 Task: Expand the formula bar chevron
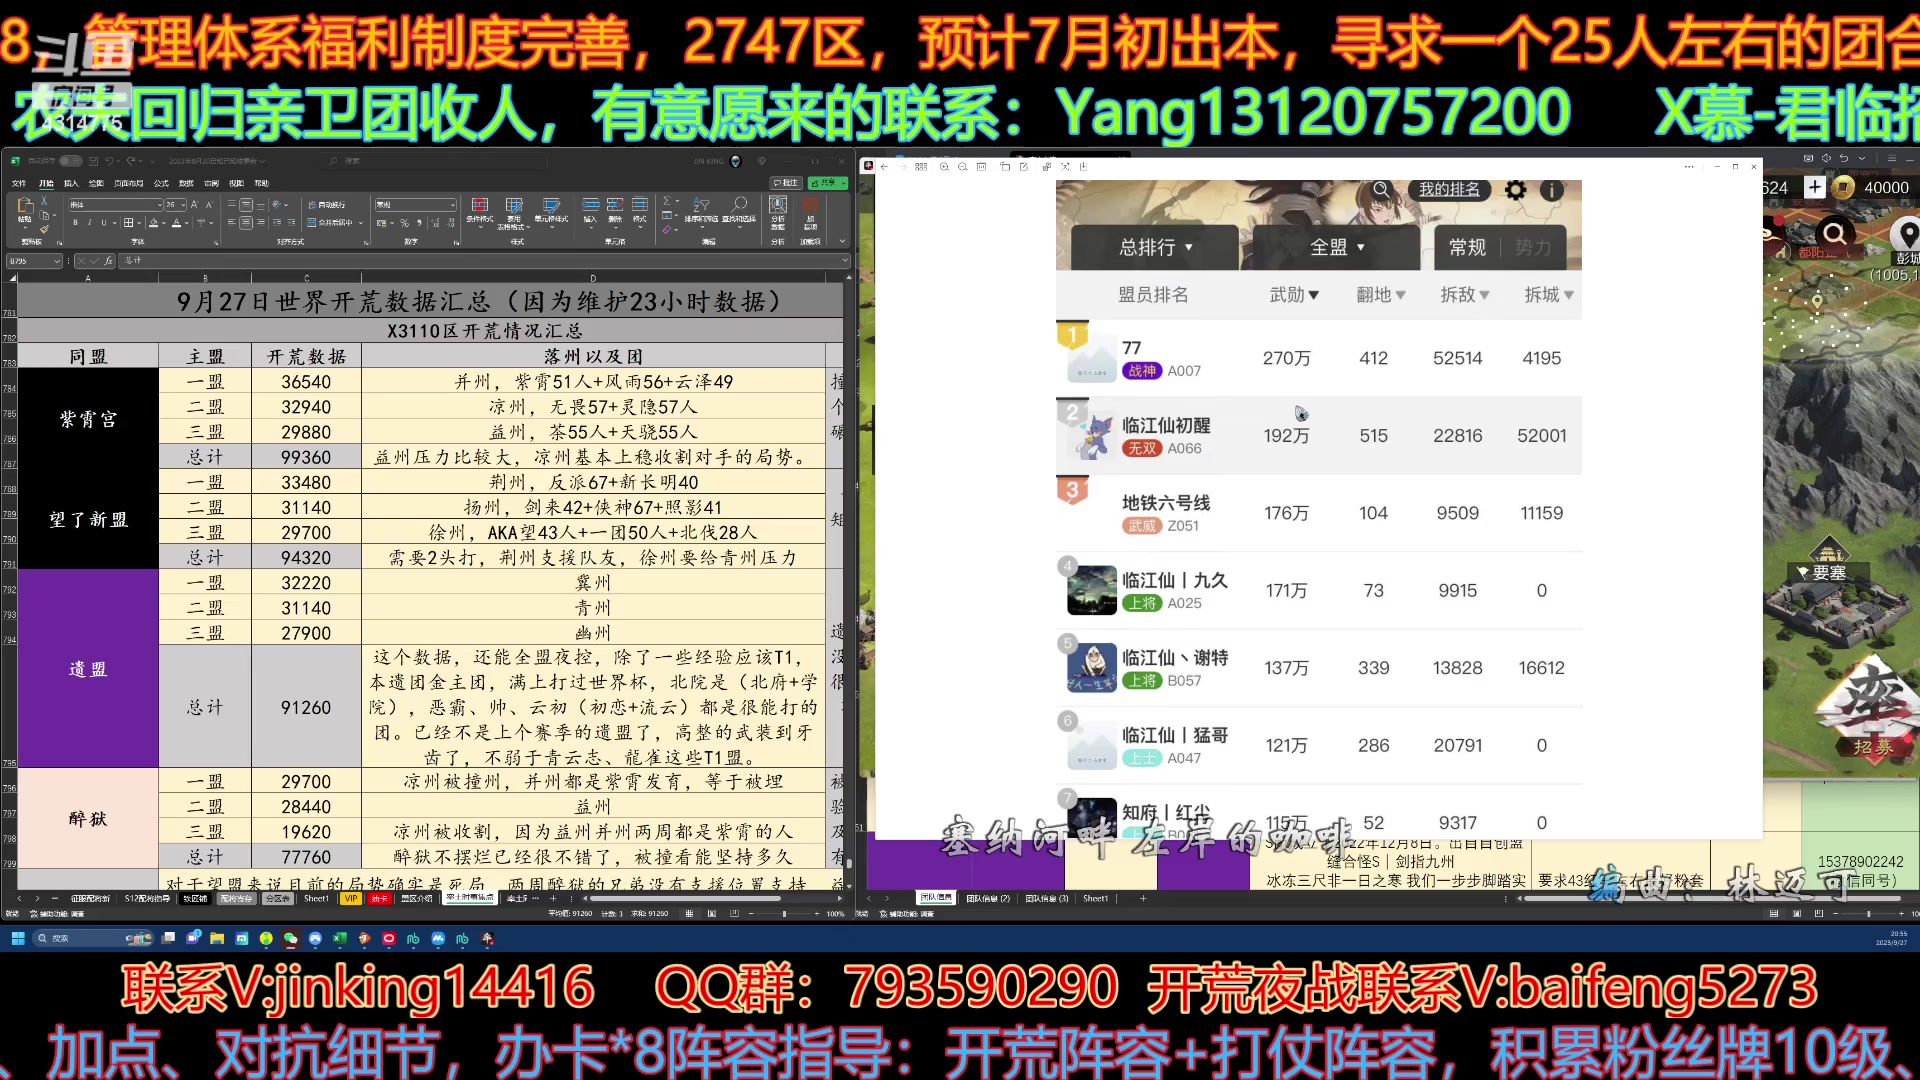coord(845,260)
